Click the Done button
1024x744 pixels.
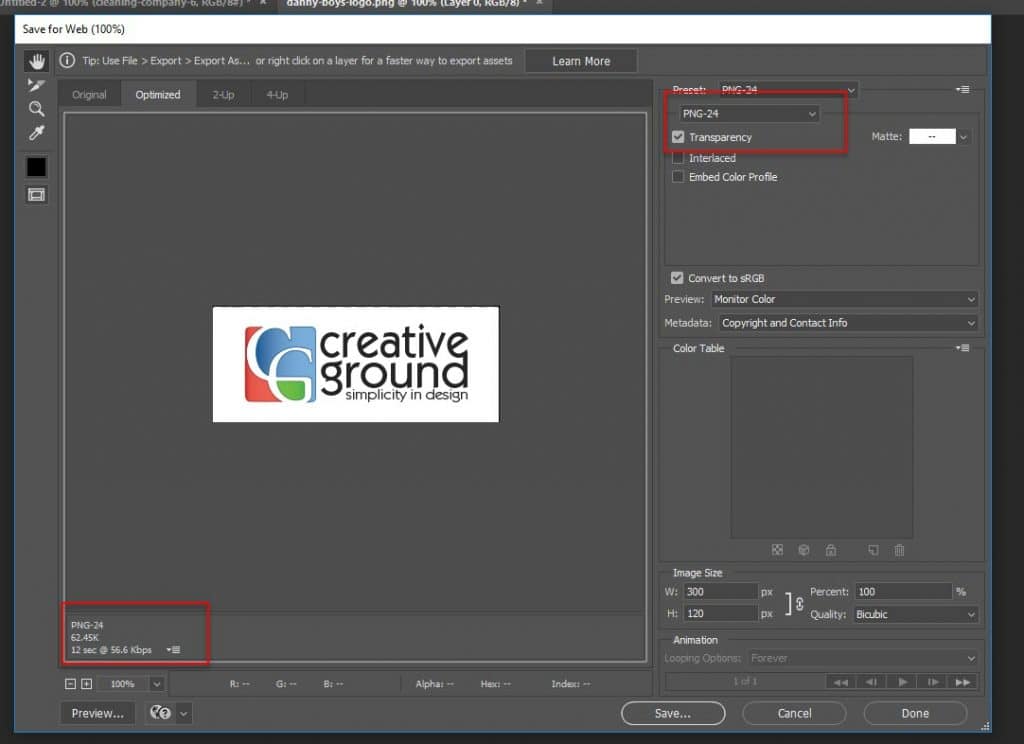915,713
